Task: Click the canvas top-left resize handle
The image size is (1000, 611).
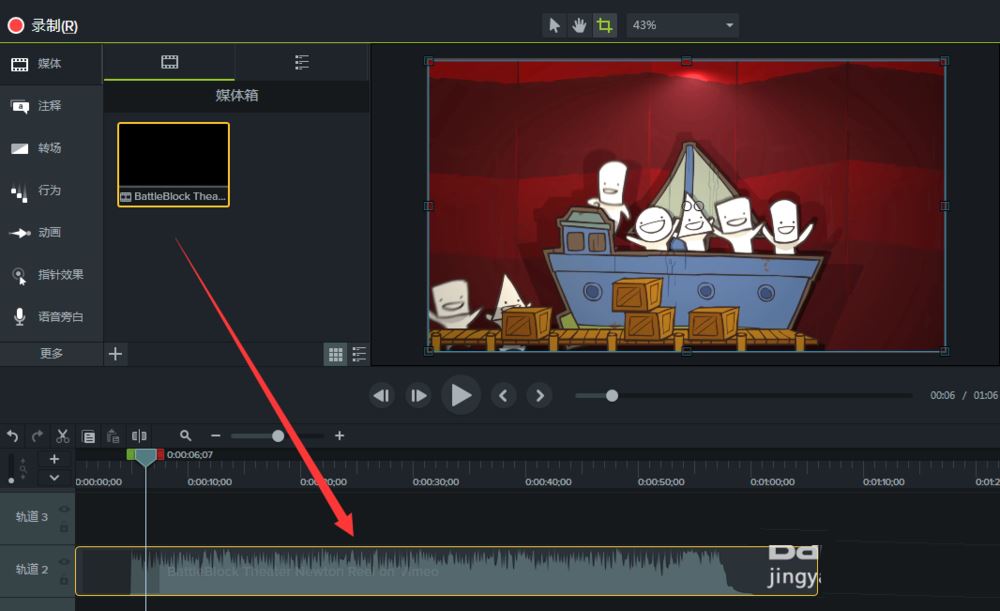Action: point(429,61)
